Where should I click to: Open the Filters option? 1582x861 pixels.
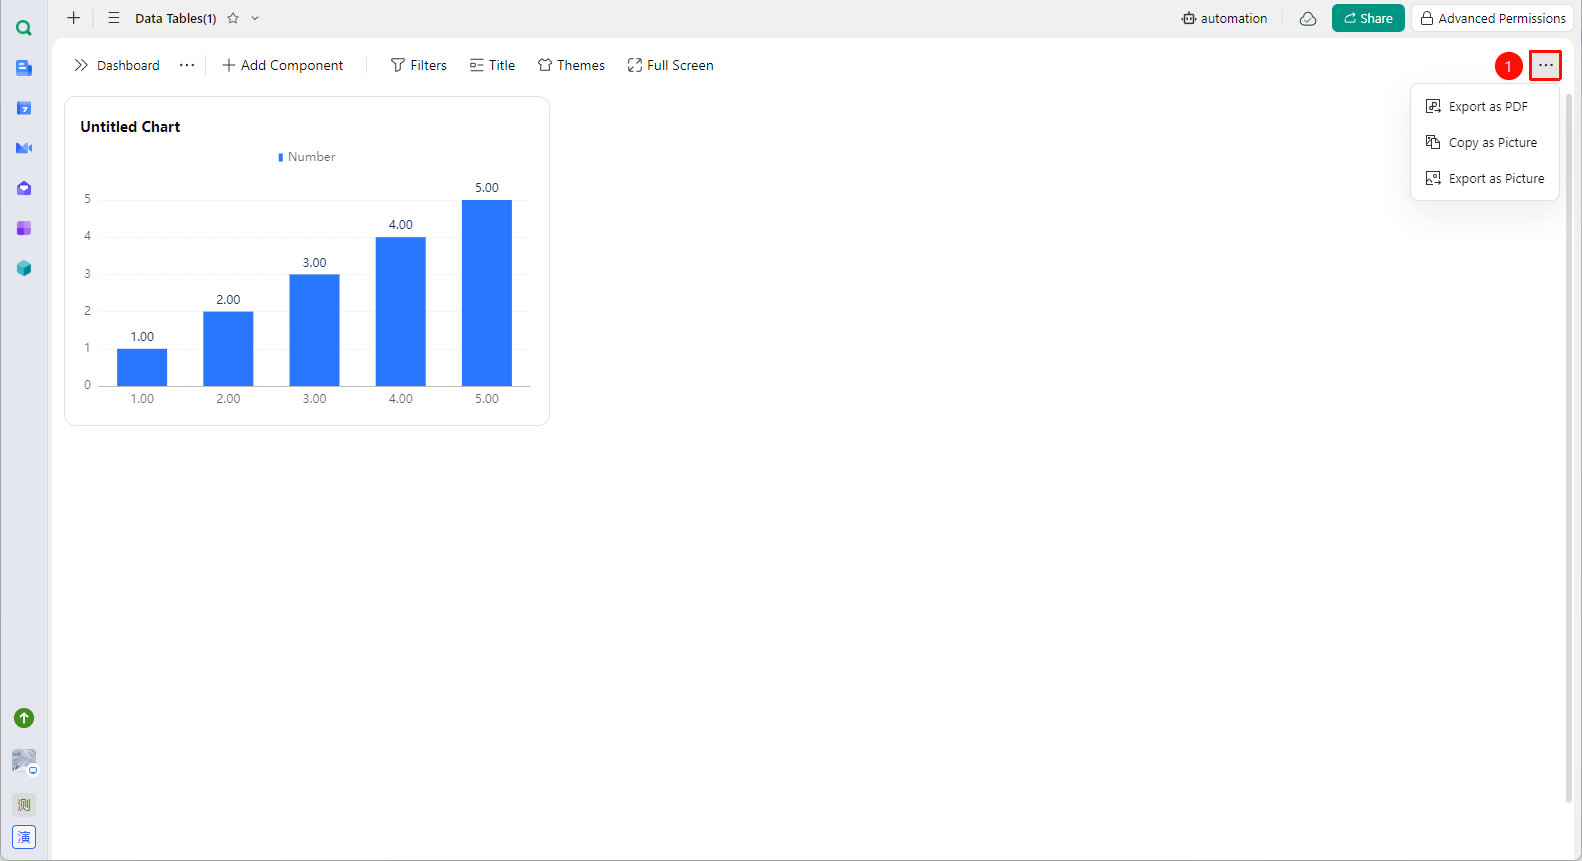tap(419, 65)
